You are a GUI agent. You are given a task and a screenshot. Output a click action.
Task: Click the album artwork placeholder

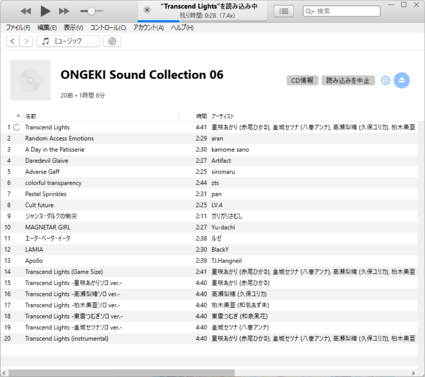pyautogui.click(x=30, y=80)
